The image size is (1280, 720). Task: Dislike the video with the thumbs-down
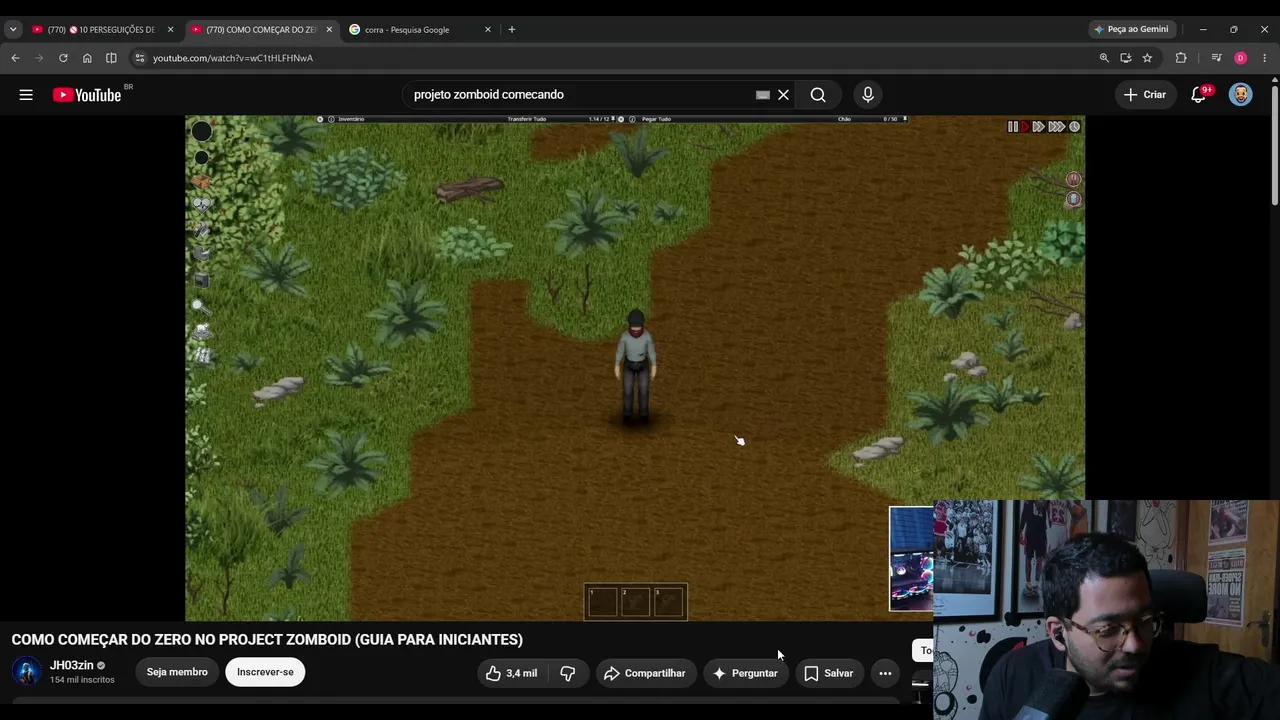pyautogui.click(x=568, y=673)
